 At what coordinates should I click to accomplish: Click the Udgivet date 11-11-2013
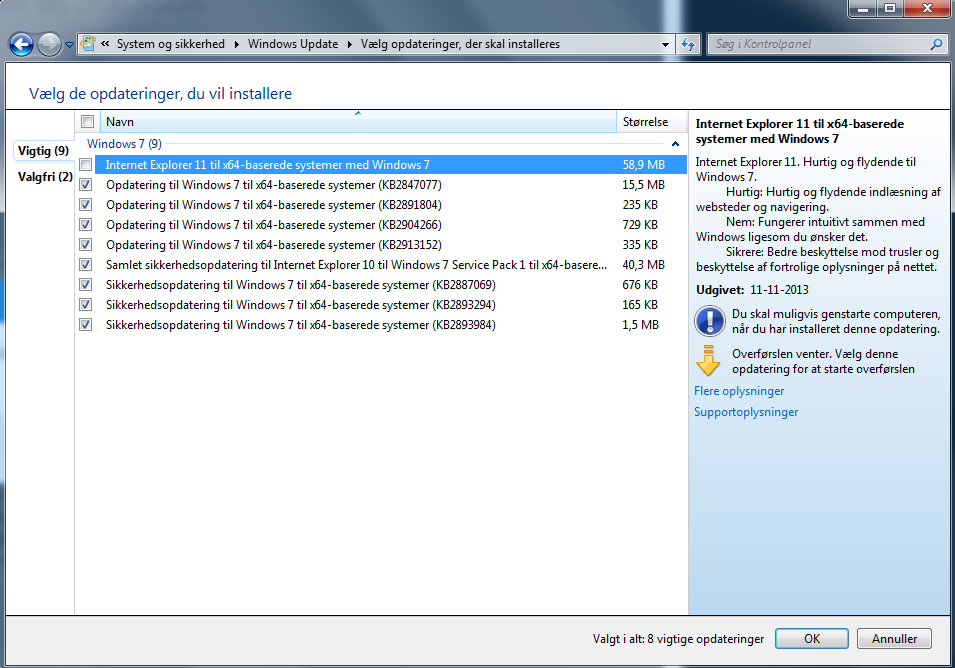(x=779, y=290)
